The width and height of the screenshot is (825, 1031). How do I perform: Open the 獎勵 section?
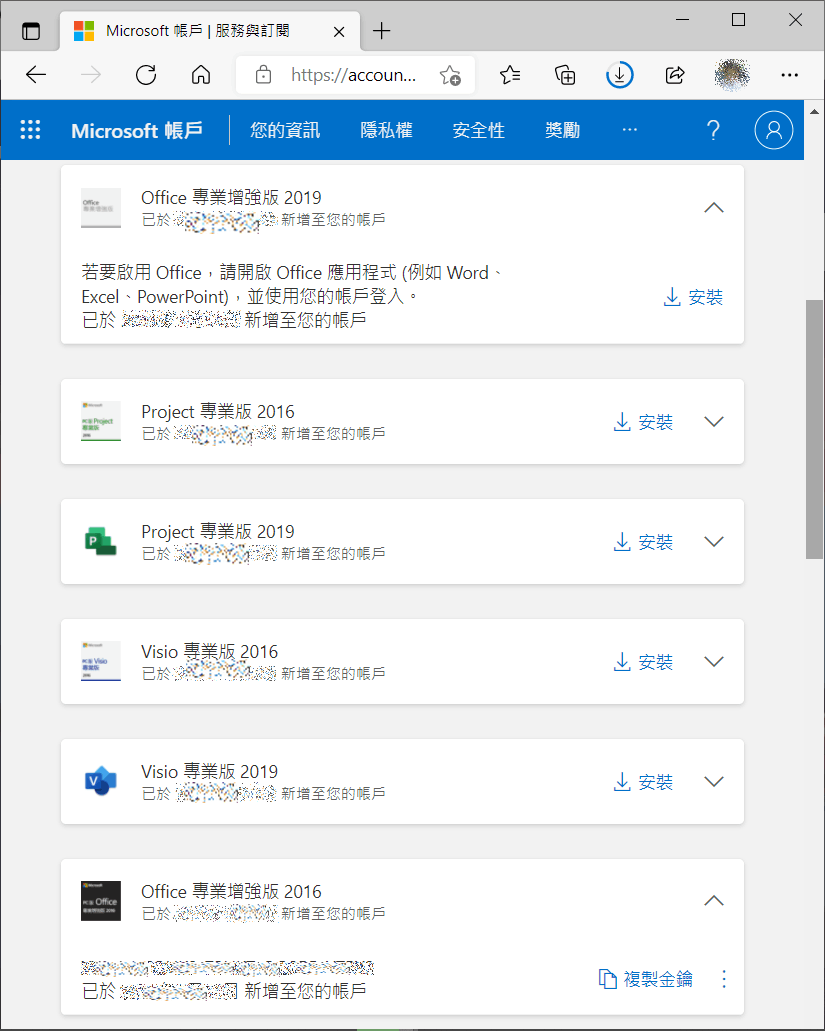tap(563, 130)
